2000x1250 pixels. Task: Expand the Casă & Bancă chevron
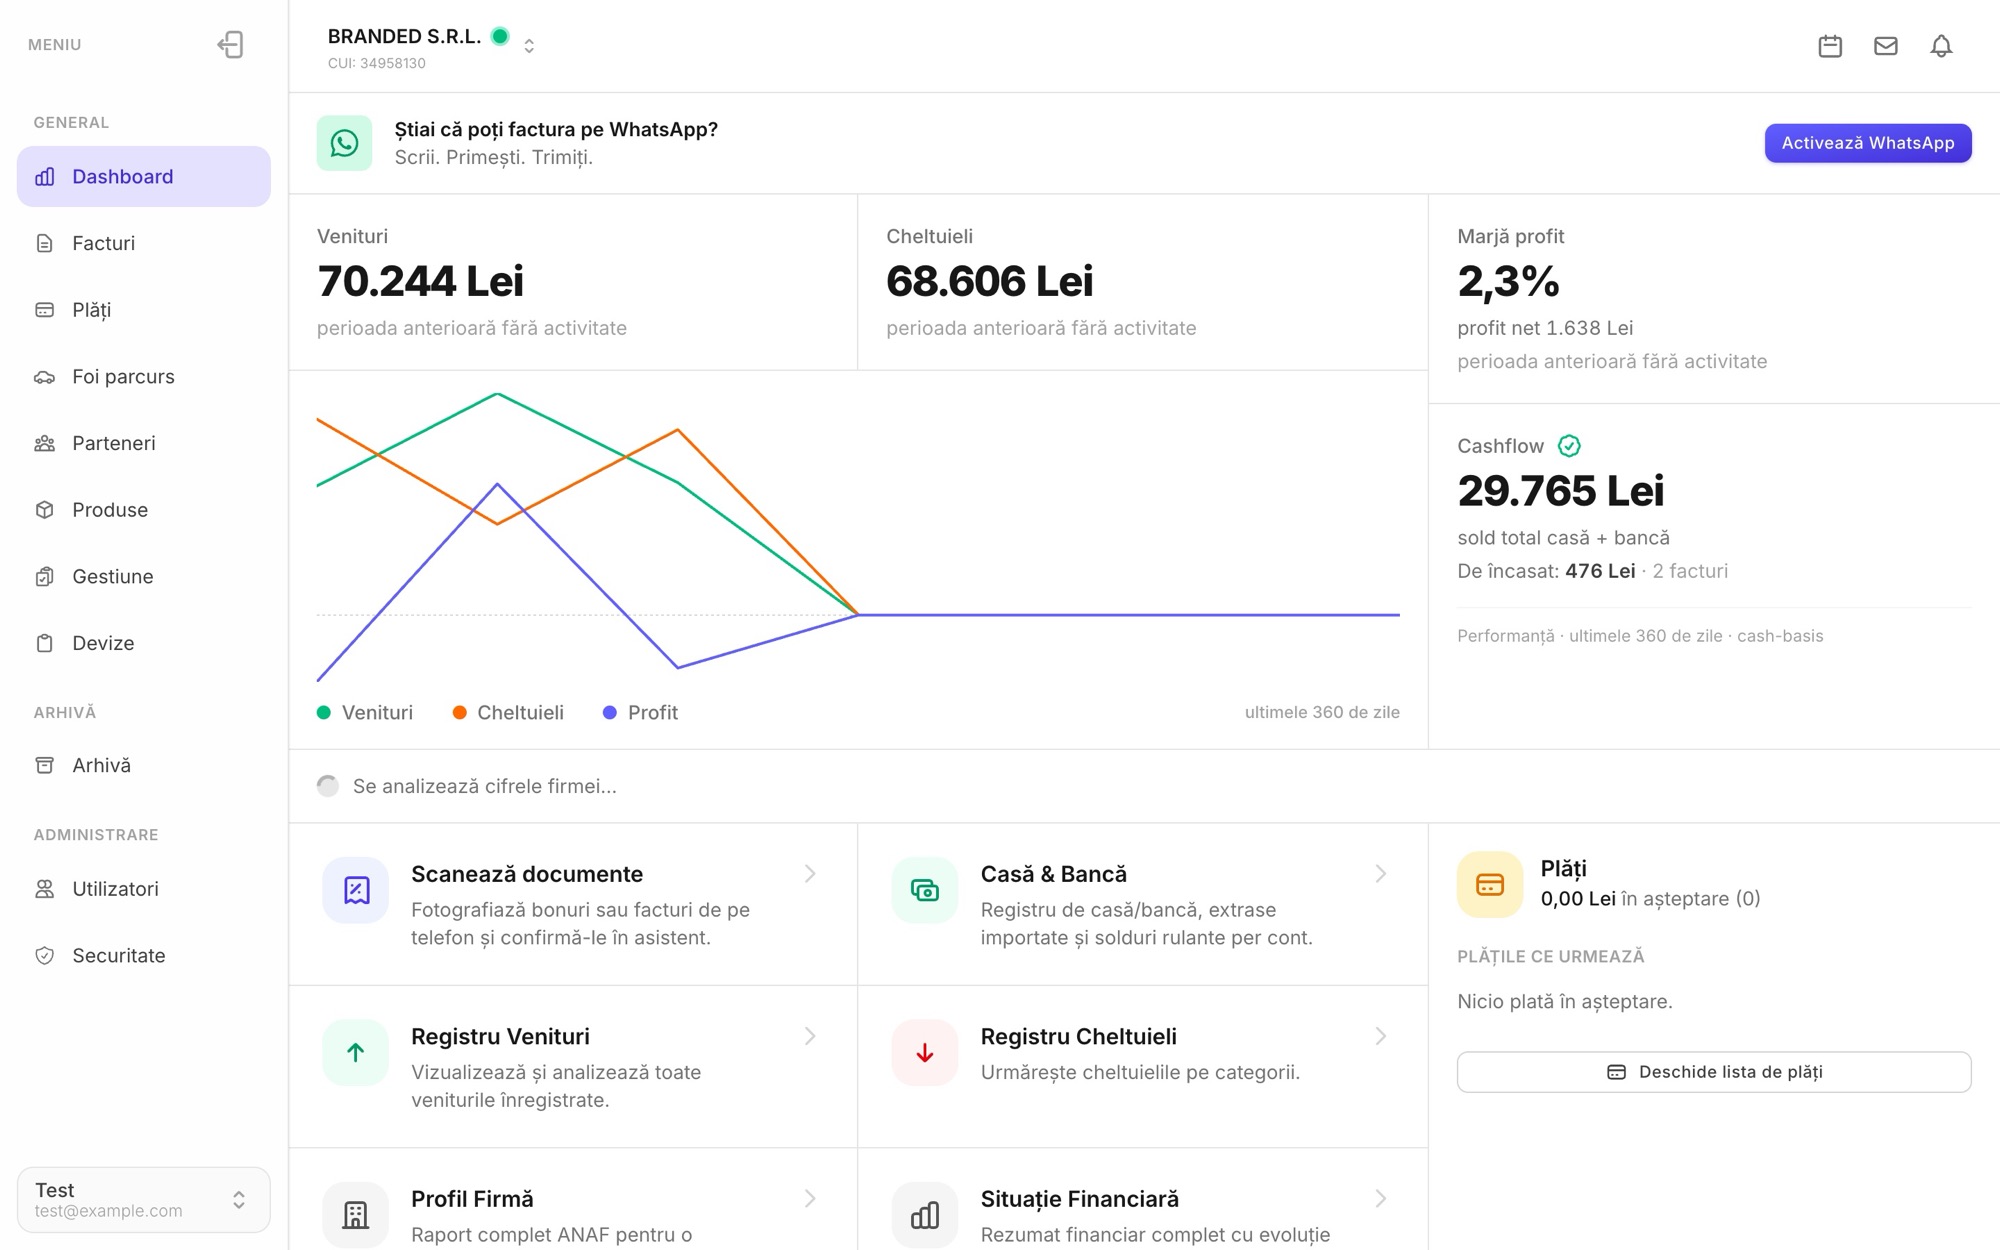(1380, 874)
